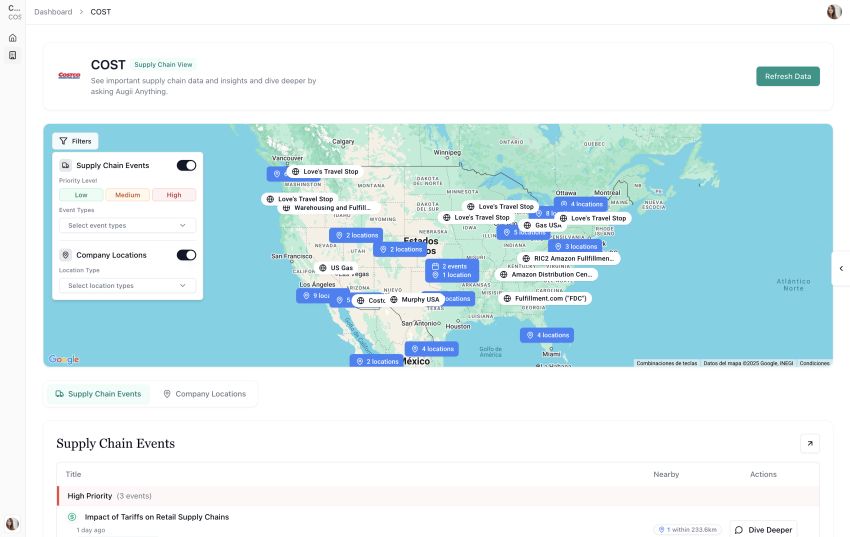This screenshot has height=537, width=850.
Task: Open the bookmark icon in the sidebar
Action: tap(12, 55)
